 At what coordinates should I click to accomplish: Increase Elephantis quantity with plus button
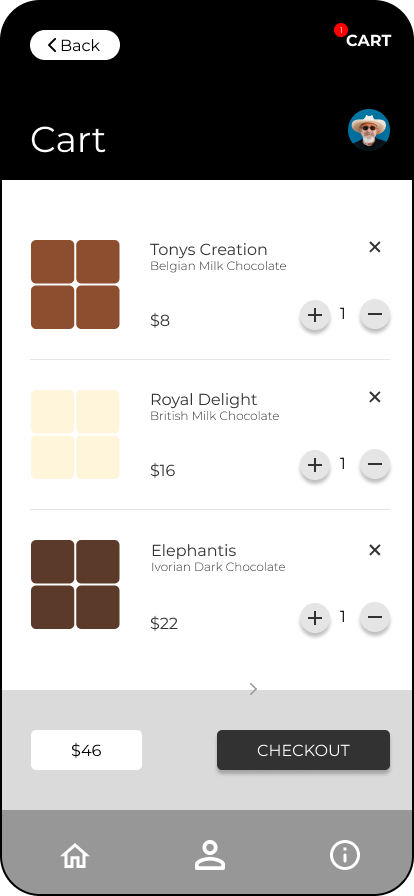(315, 618)
